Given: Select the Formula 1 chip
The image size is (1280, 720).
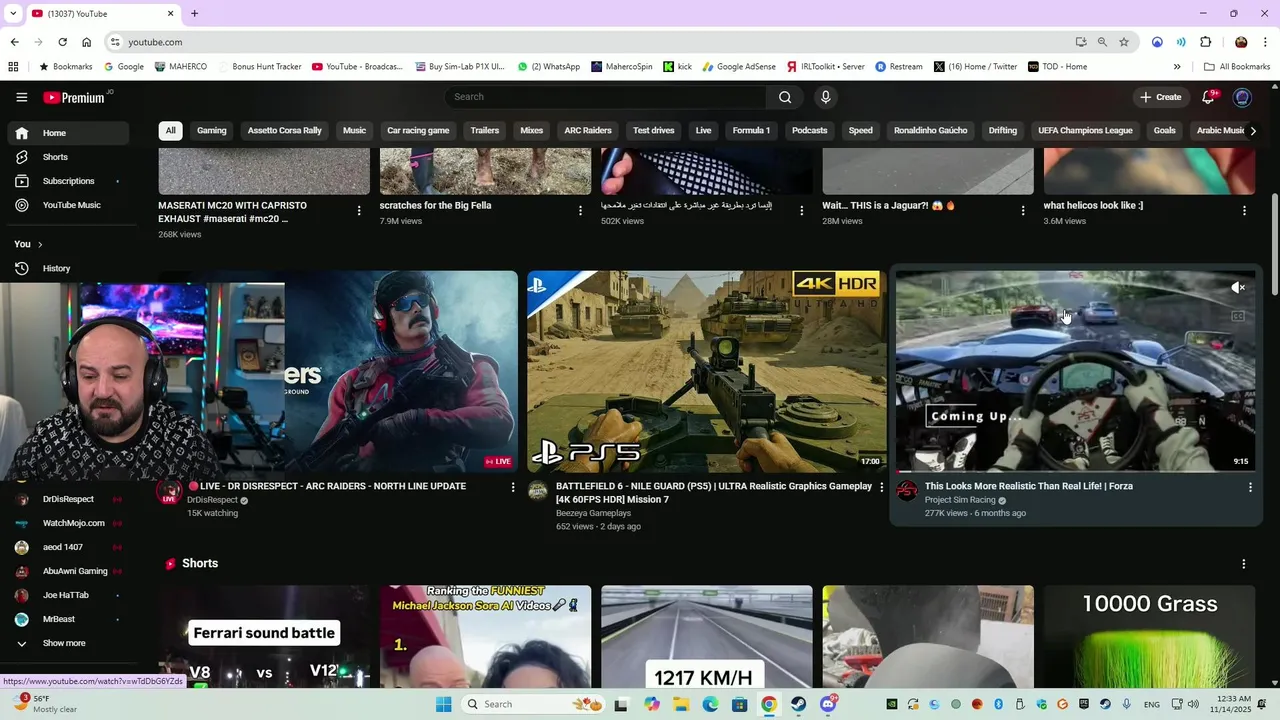Looking at the screenshot, I should (751, 131).
